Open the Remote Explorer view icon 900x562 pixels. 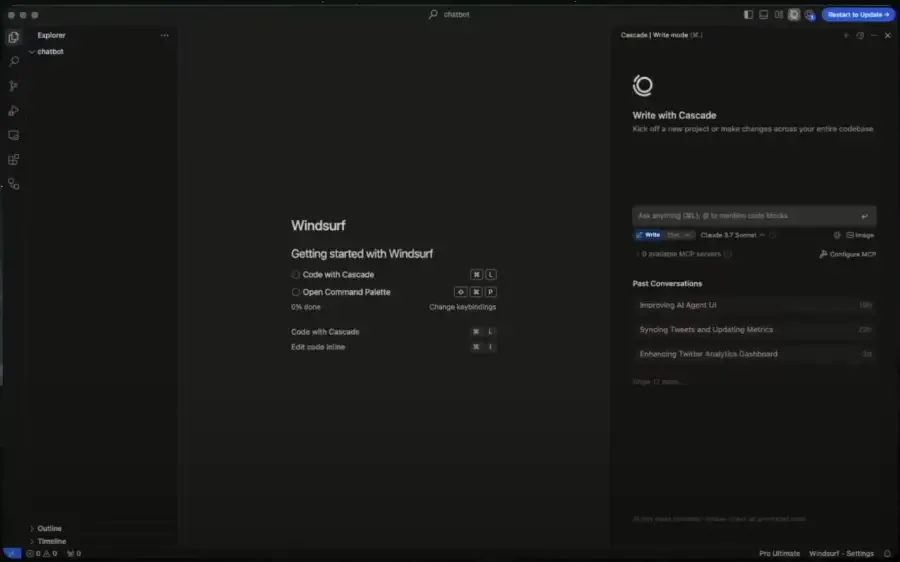(x=14, y=135)
